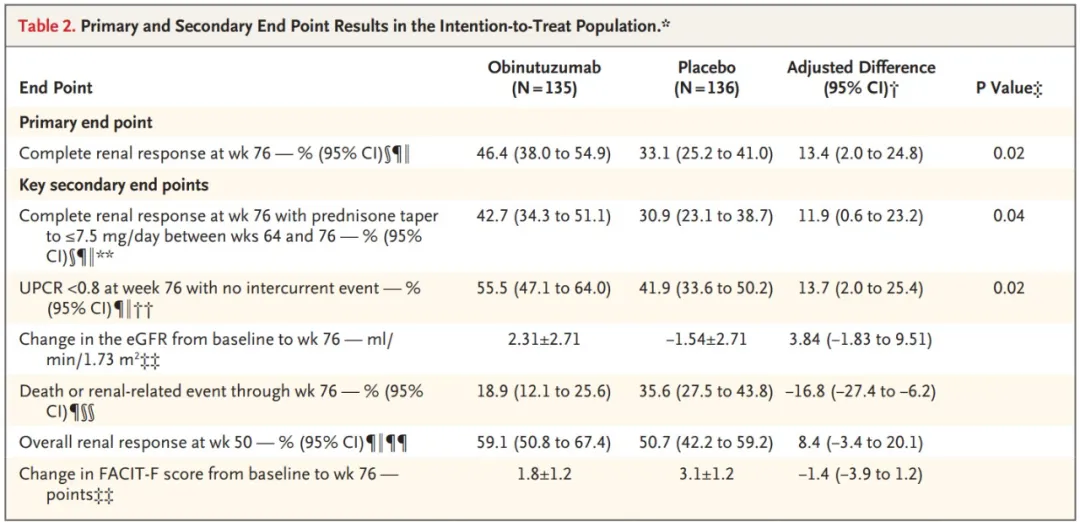Screen dimensions: 1080x522
Task: Select the Adjusted Difference (95% CI) header
Action: tap(861, 77)
